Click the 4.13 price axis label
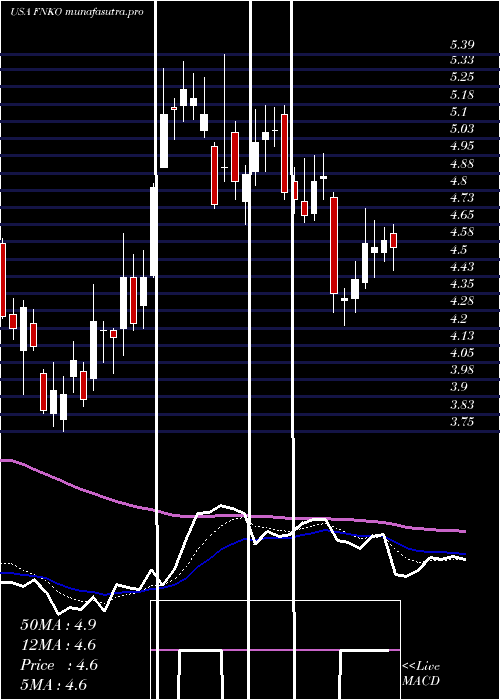Image resolution: width=500 pixels, height=700 pixels. [x=462, y=336]
